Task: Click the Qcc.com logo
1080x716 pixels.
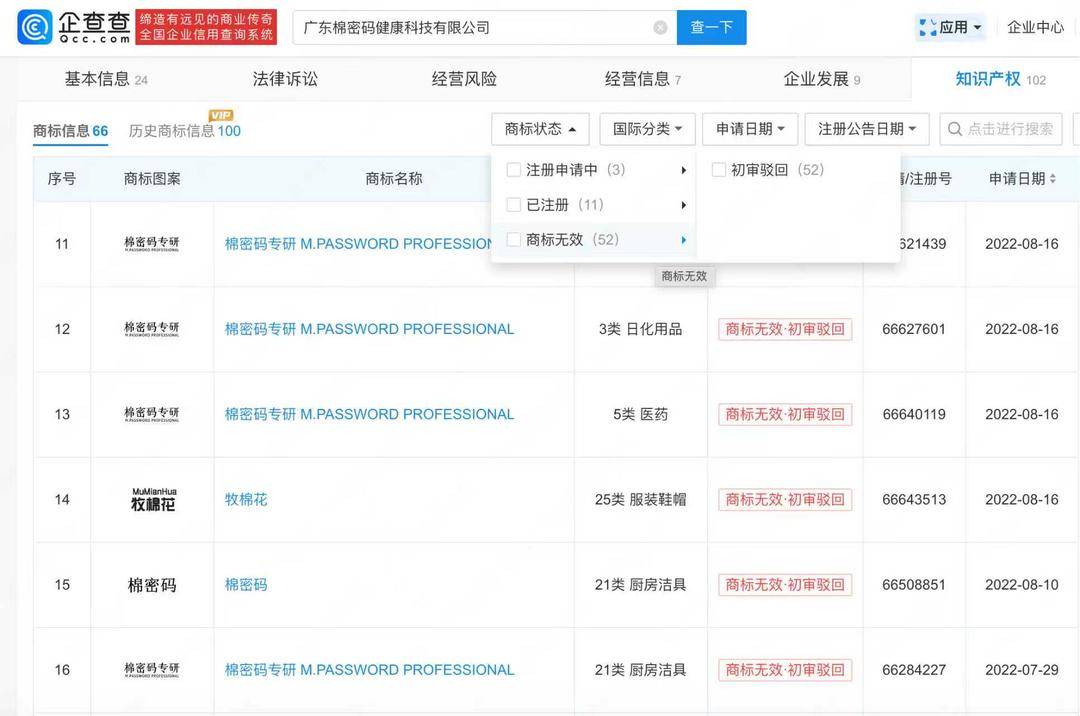Action: click(x=74, y=28)
